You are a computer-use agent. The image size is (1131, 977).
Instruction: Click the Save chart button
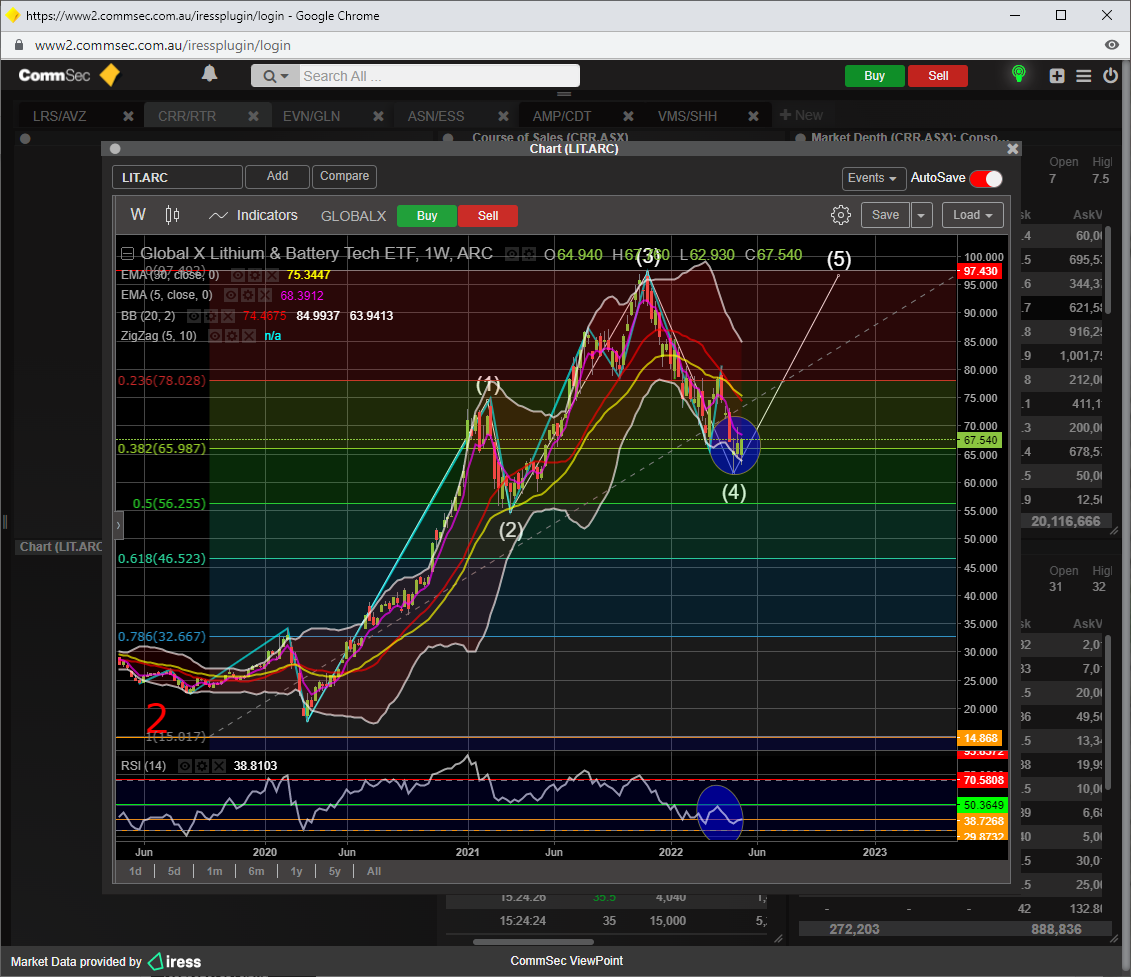click(885, 215)
